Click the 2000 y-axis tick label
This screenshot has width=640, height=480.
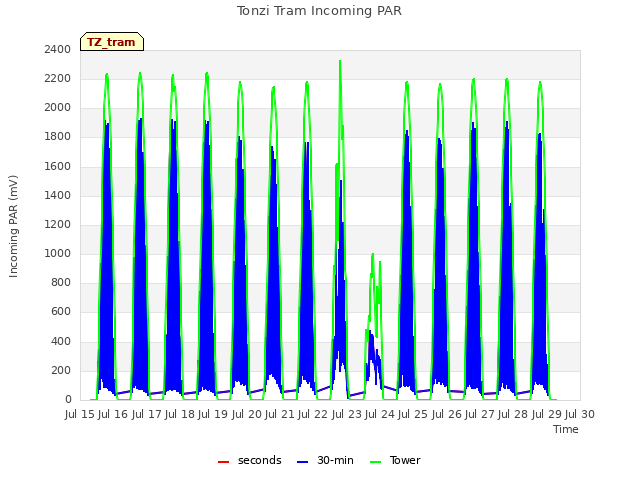58,108
